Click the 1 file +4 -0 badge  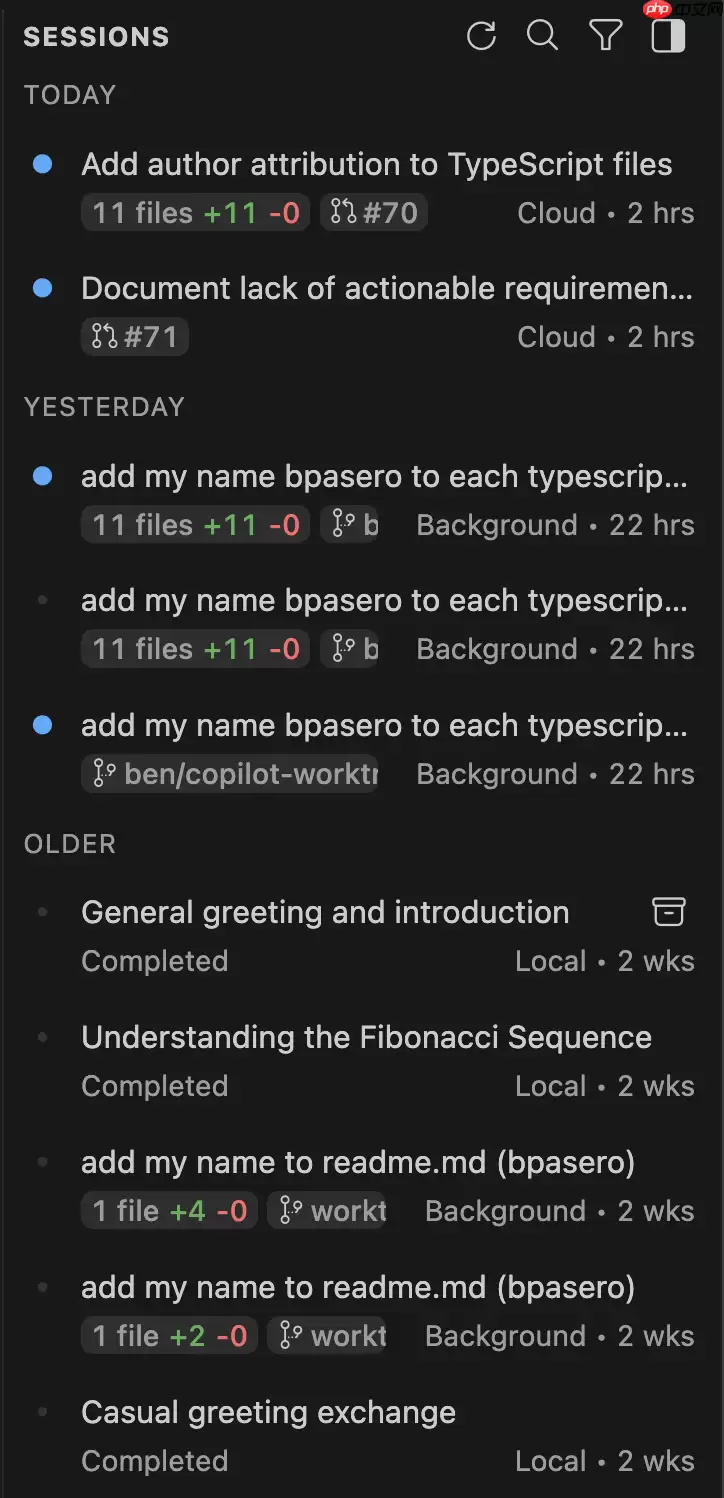[169, 1210]
